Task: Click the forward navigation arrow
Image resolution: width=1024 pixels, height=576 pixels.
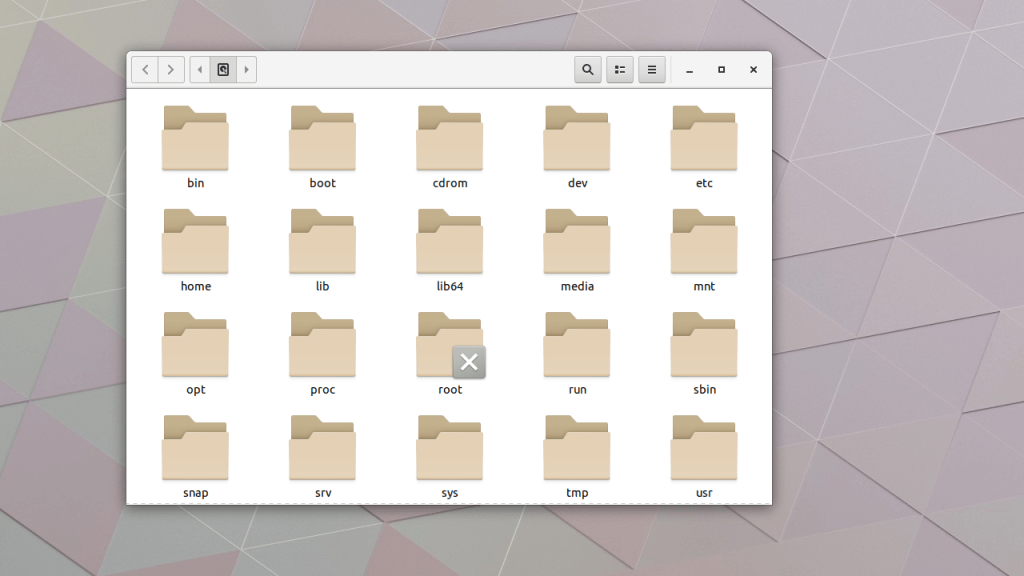Action: pyautogui.click(x=171, y=70)
